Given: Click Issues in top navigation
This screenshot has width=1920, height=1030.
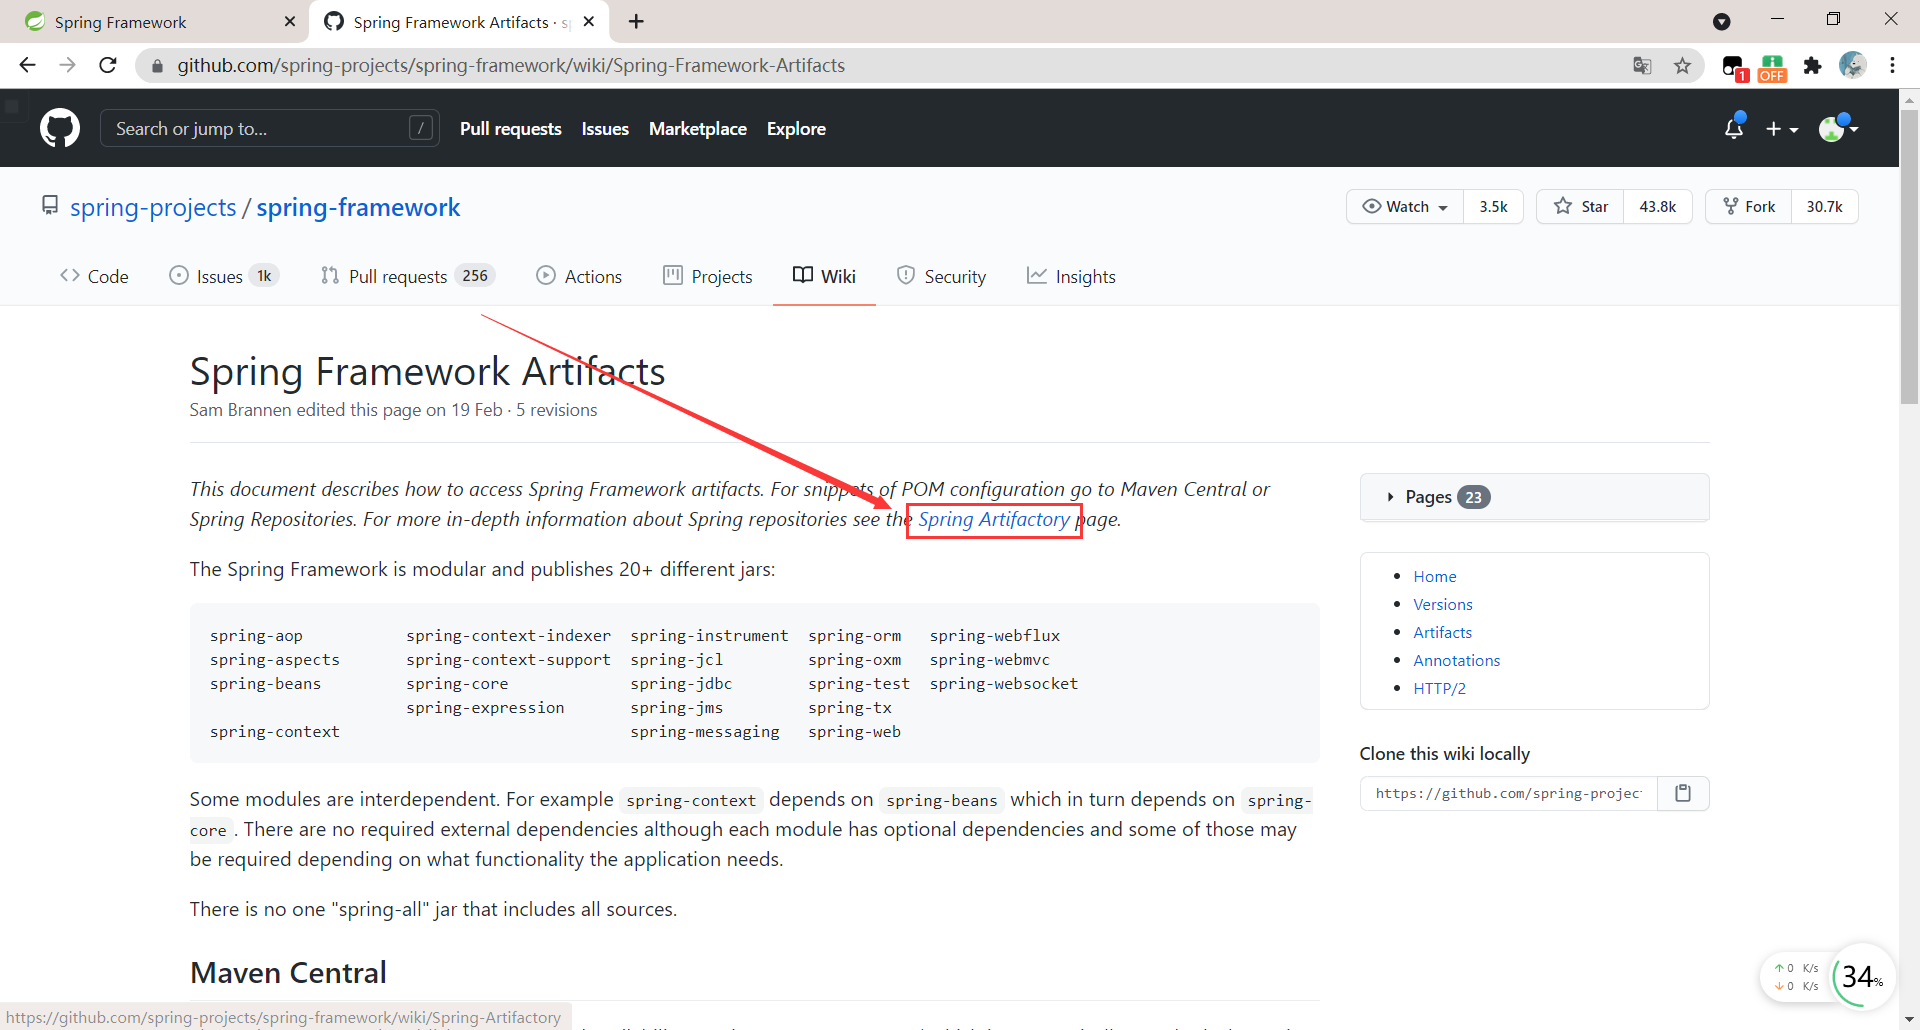Looking at the screenshot, I should (x=605, y=129).
